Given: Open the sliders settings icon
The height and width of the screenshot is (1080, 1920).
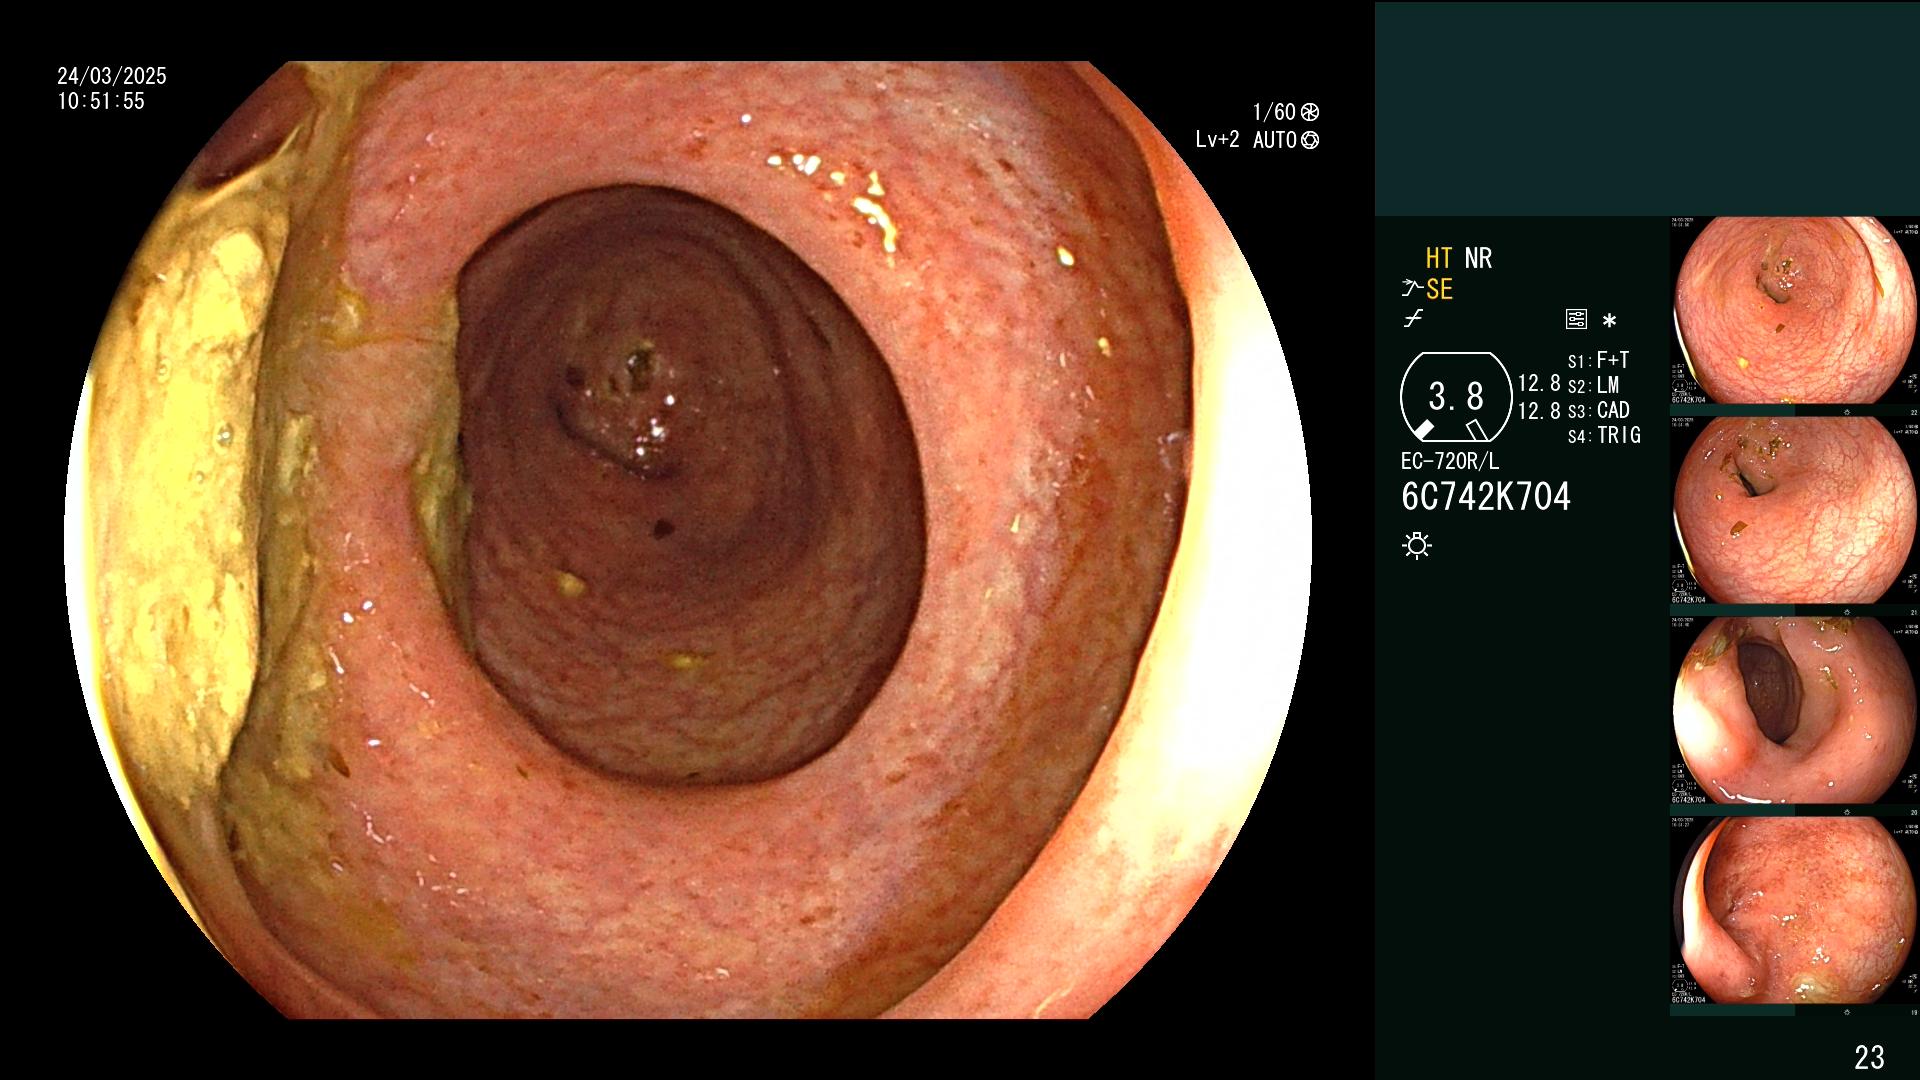Looking at the screenshot, I should [x=1576, y=320].
